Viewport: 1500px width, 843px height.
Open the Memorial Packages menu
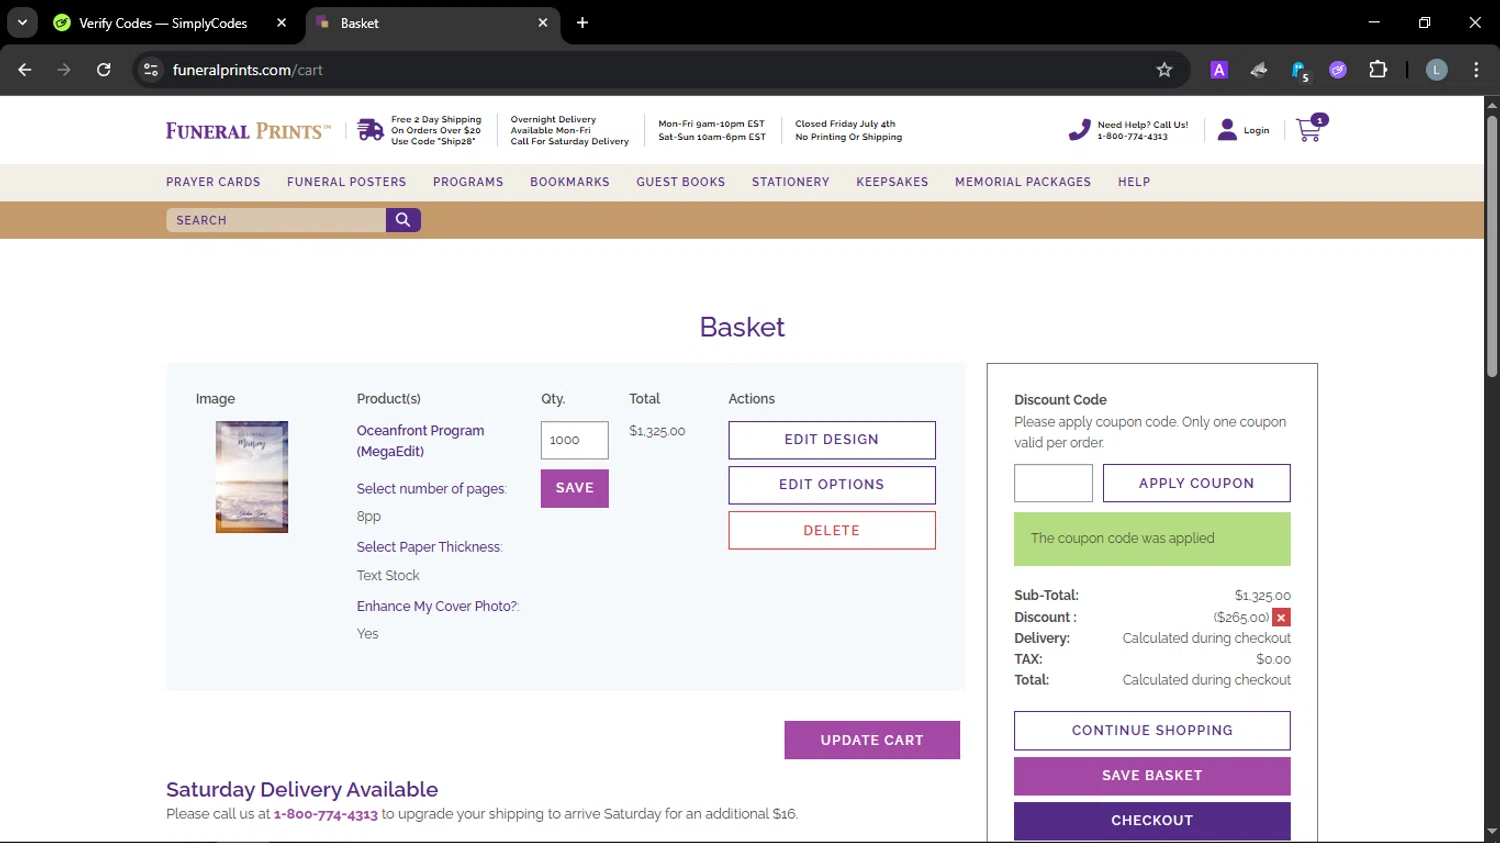1023,182
